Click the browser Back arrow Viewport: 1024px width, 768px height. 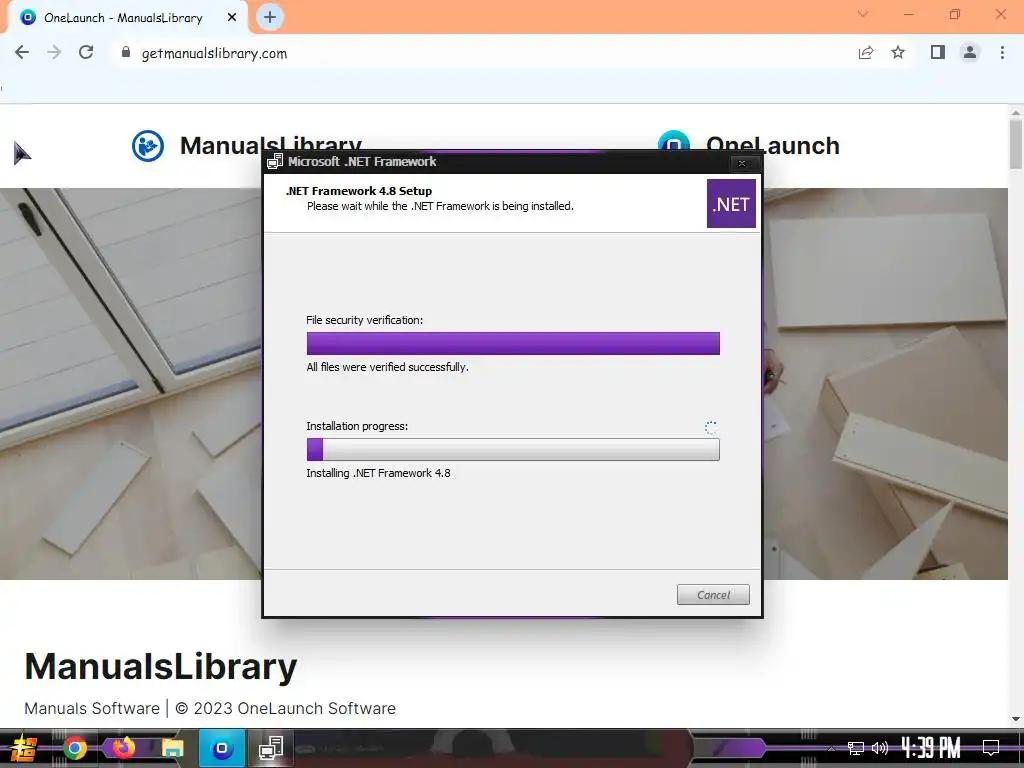(x=22, y=52)
